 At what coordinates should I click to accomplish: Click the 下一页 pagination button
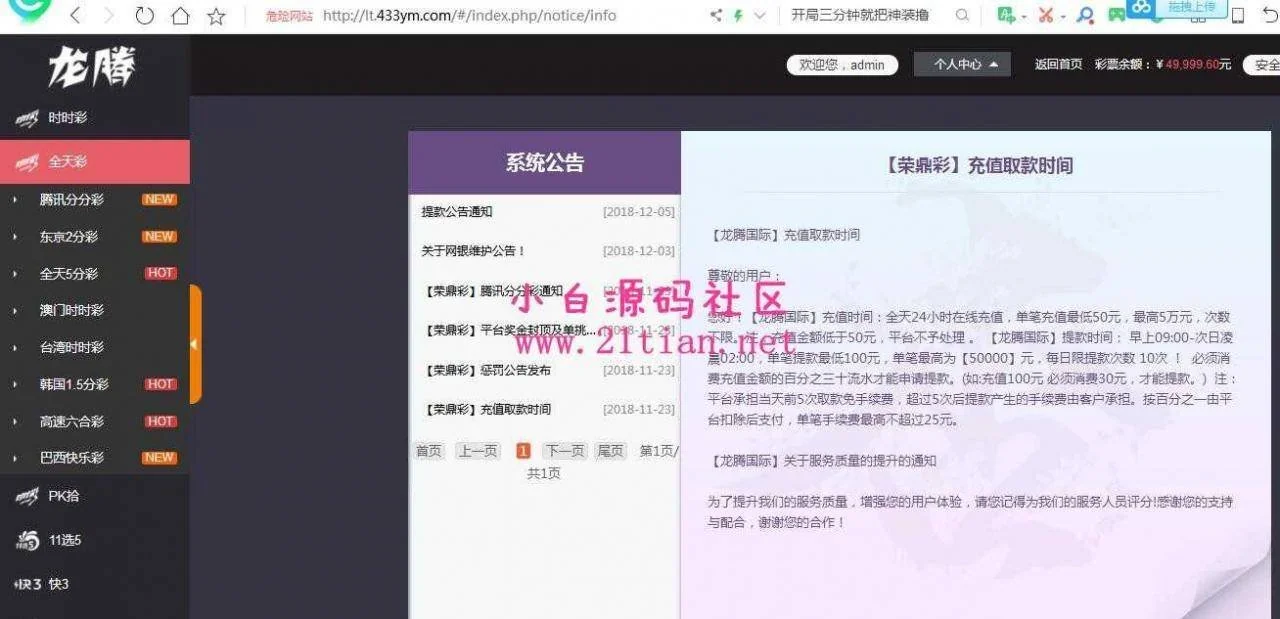click(x=565, y=451)
